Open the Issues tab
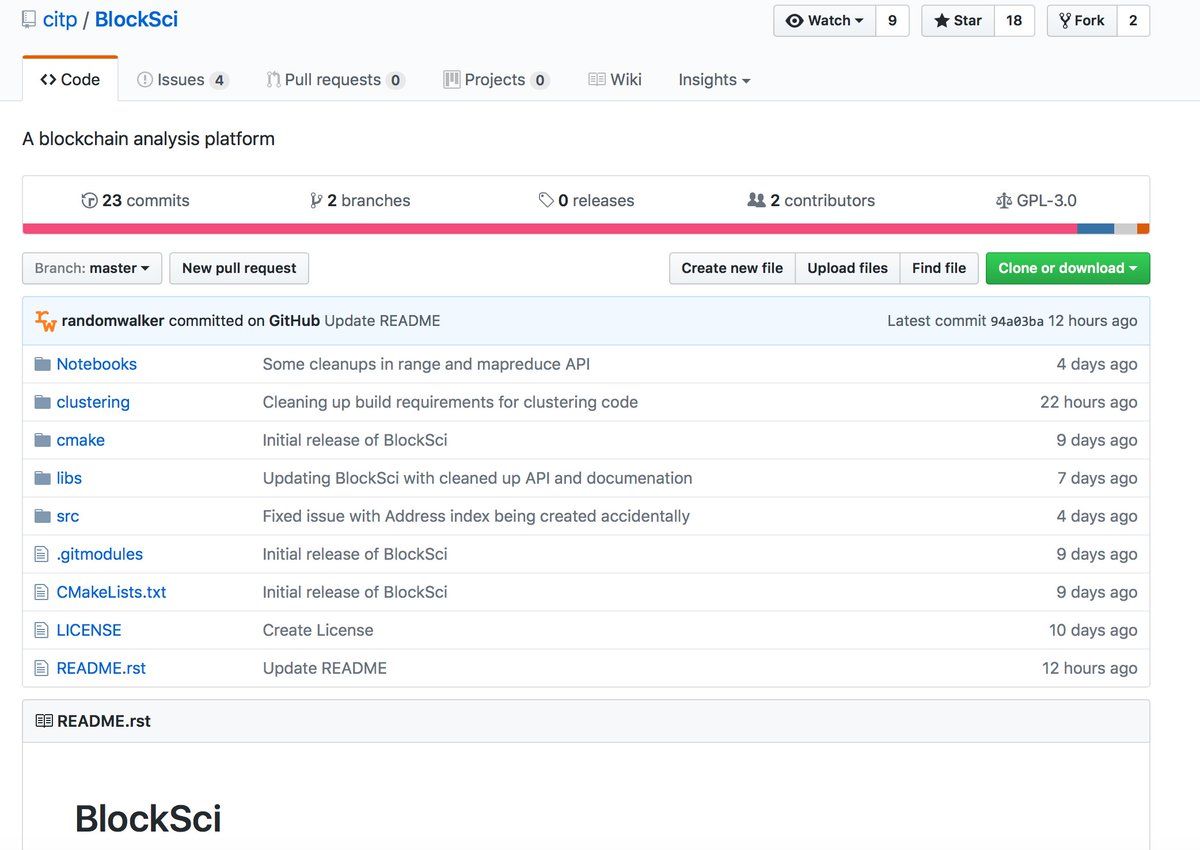Viewport: 1200px width, 850px height. 183,79
